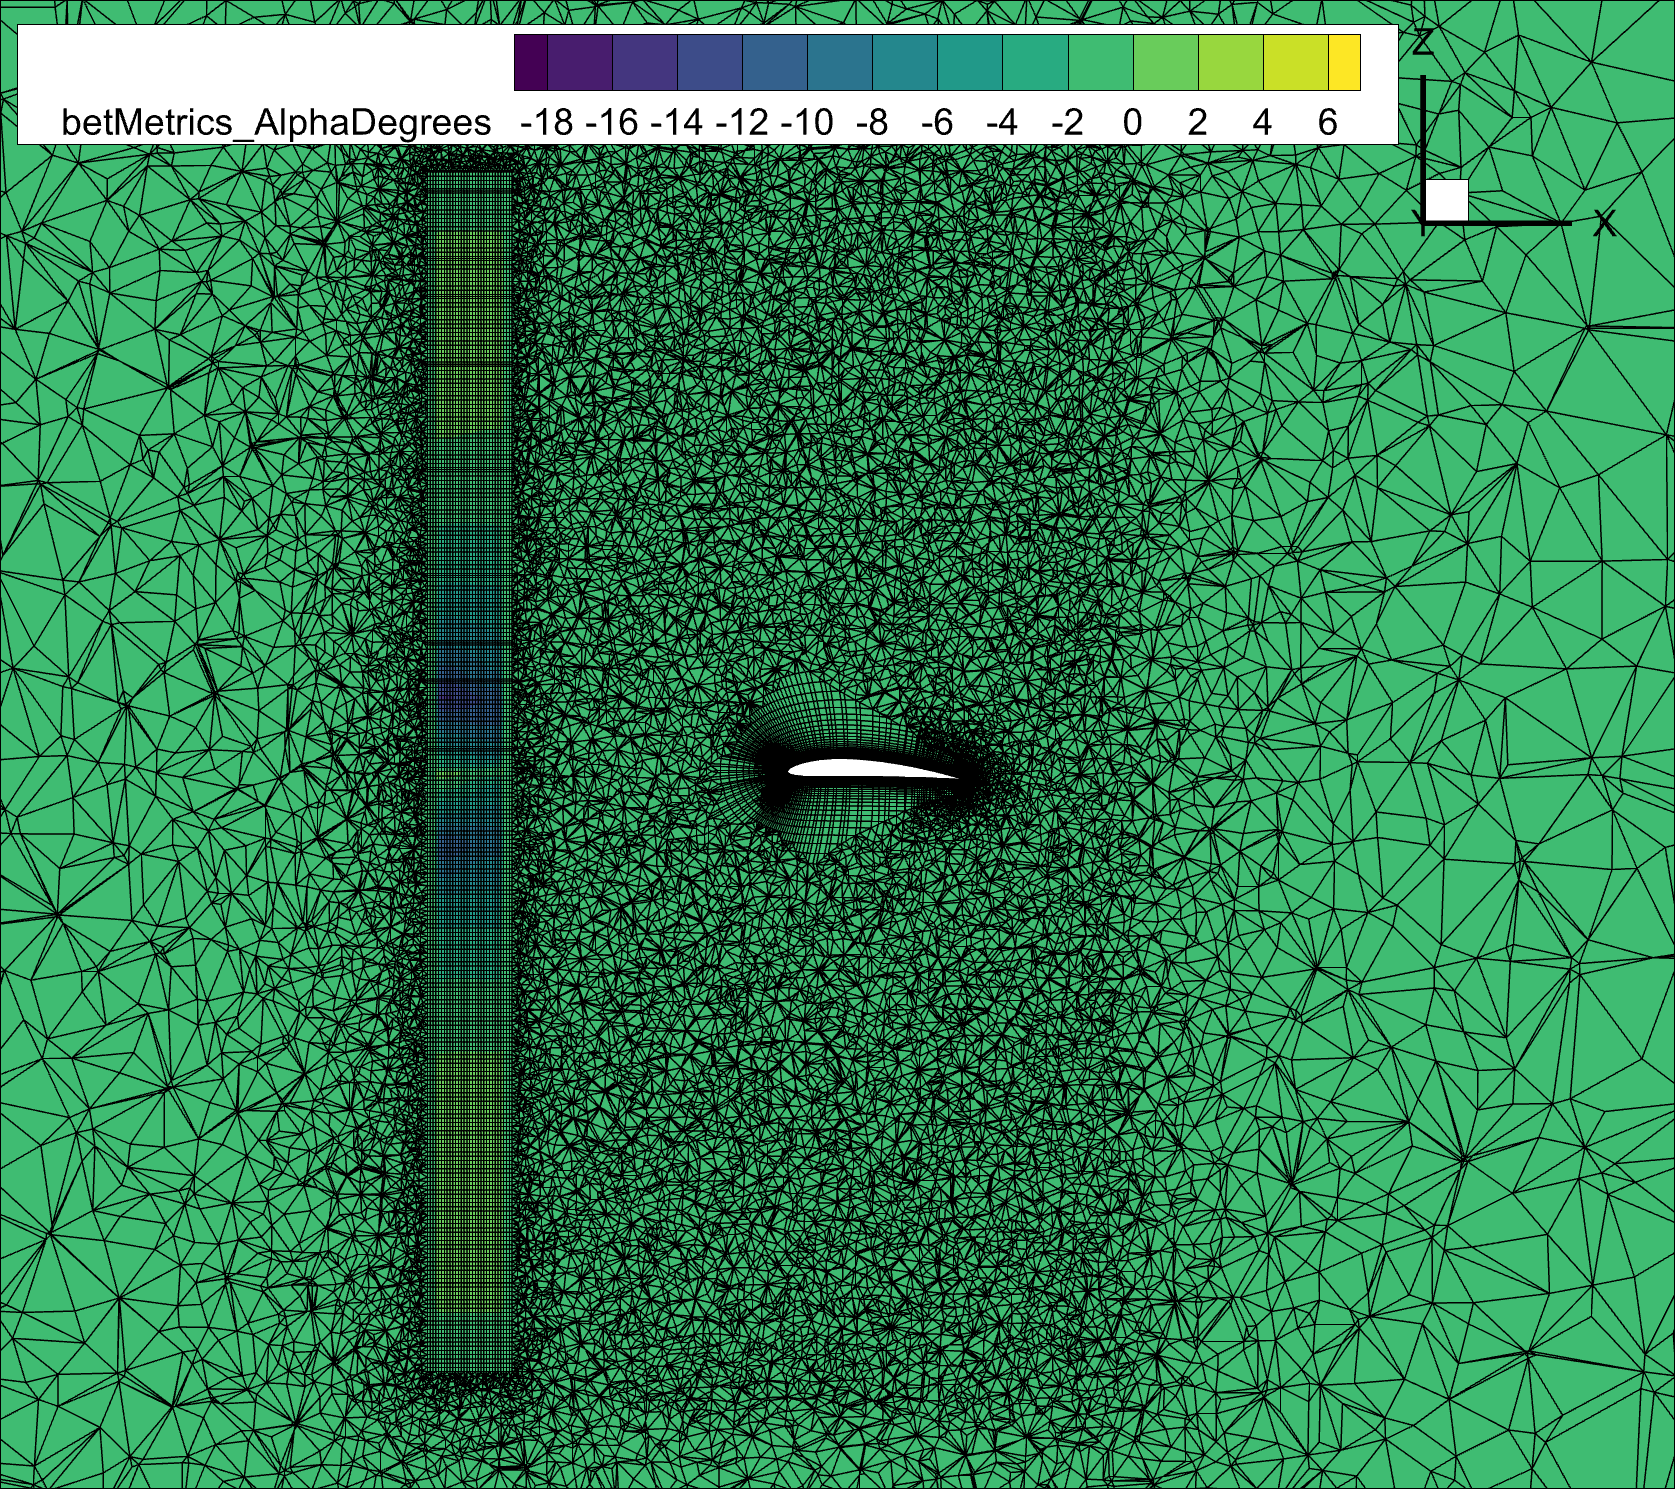
Task: Click the yellow swatch at colorbar's right end
Action: [x=1344, y=63]
